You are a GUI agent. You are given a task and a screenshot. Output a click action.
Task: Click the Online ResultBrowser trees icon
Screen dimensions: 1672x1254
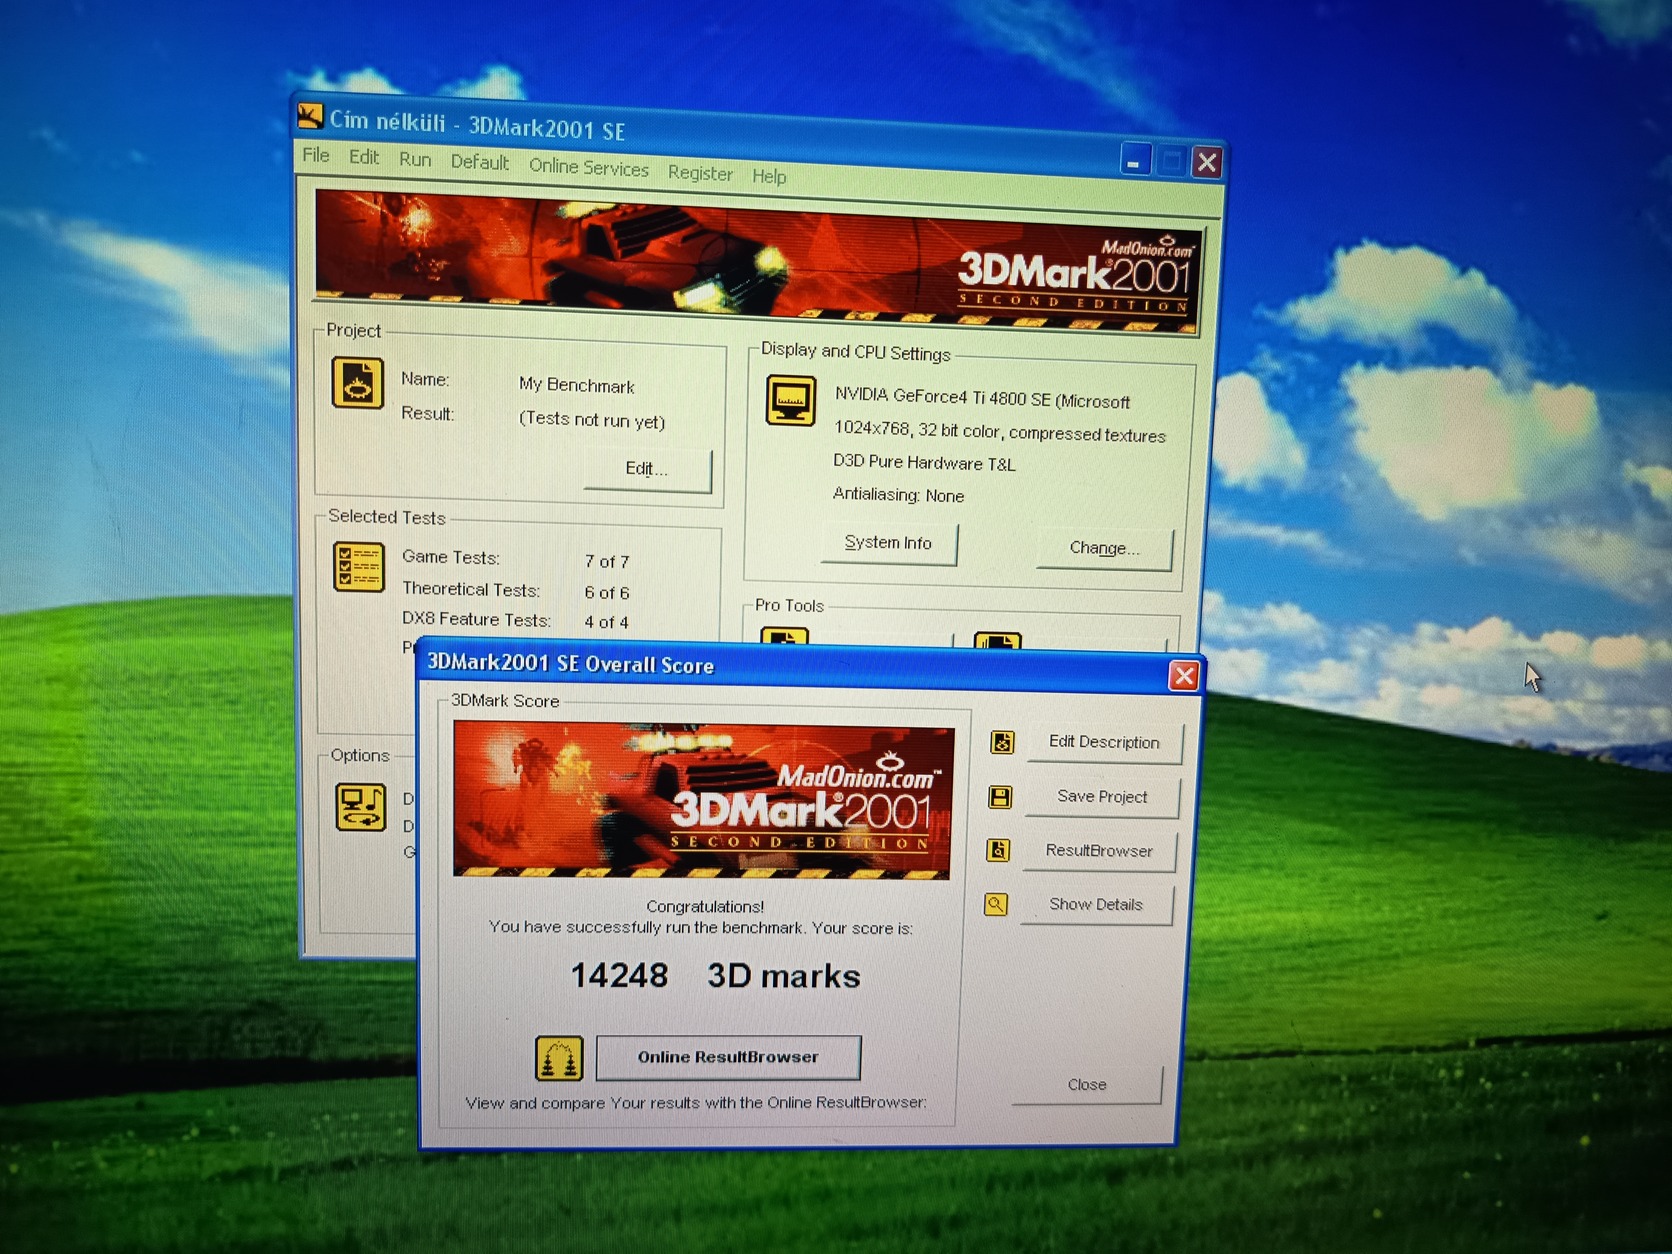[559, 1058]
